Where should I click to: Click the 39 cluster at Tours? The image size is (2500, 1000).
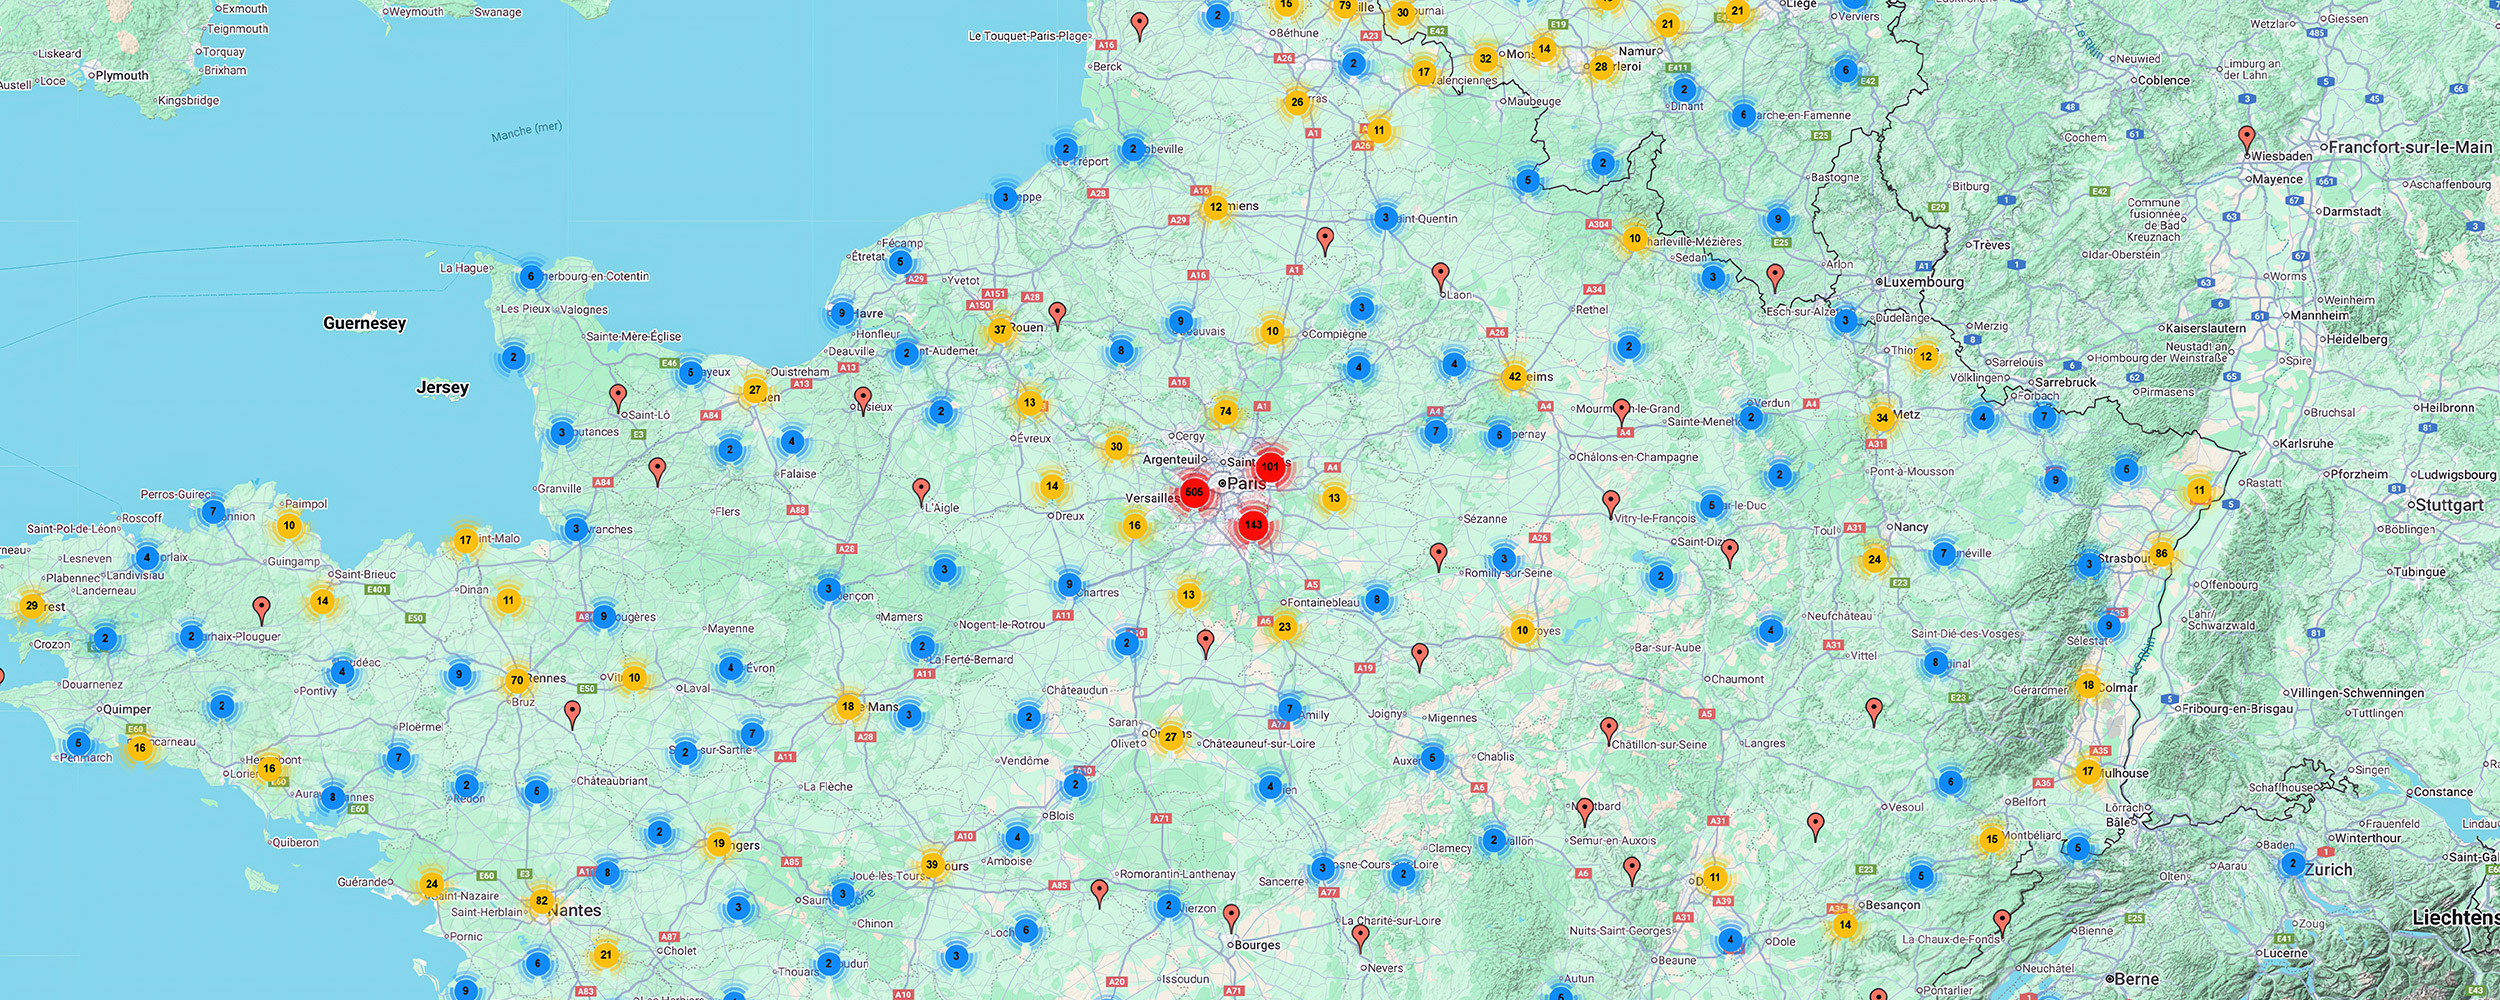click(931, 864)
